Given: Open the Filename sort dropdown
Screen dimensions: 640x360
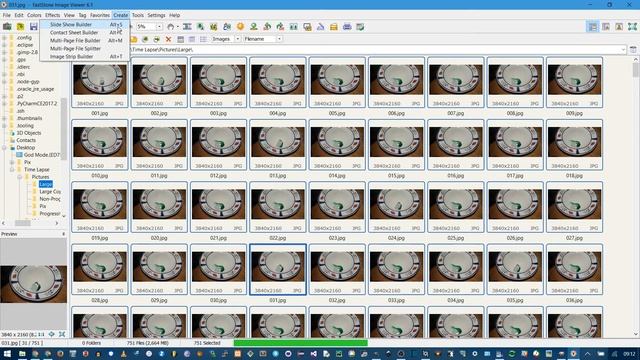Looking at the screenshot, I should click(279, 39).
